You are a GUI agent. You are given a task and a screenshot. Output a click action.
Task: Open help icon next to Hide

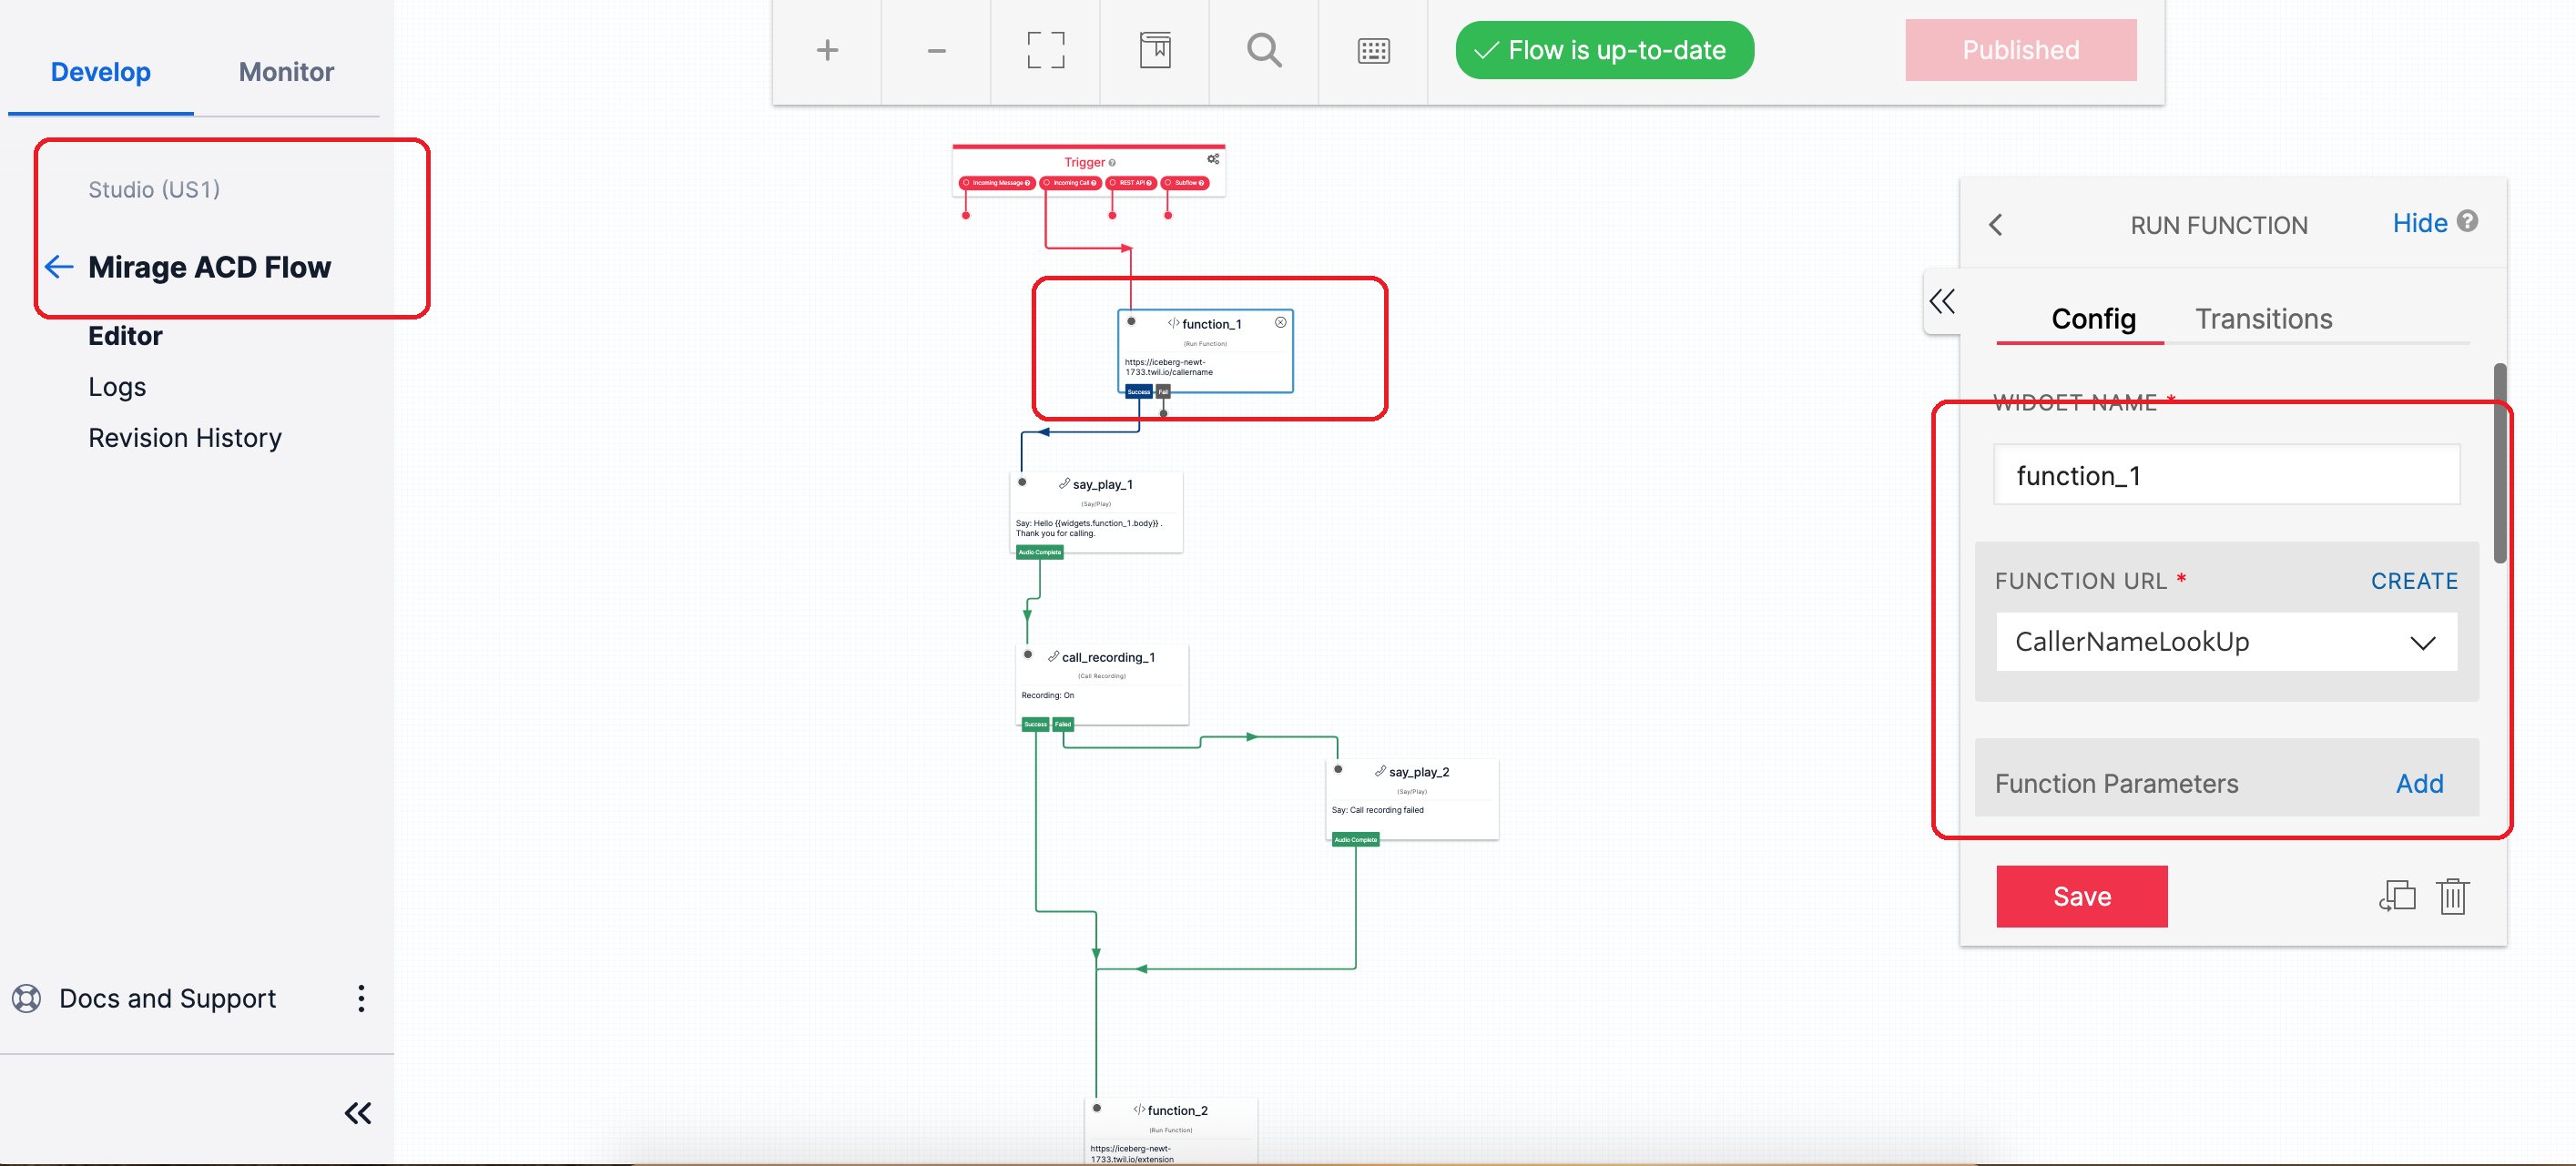tap(2467, 221)
